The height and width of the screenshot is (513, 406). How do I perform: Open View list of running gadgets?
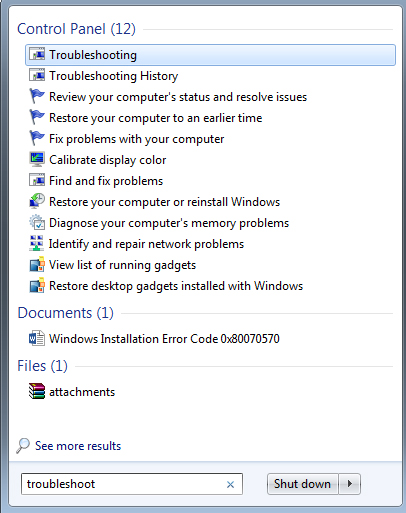[122, 265]
